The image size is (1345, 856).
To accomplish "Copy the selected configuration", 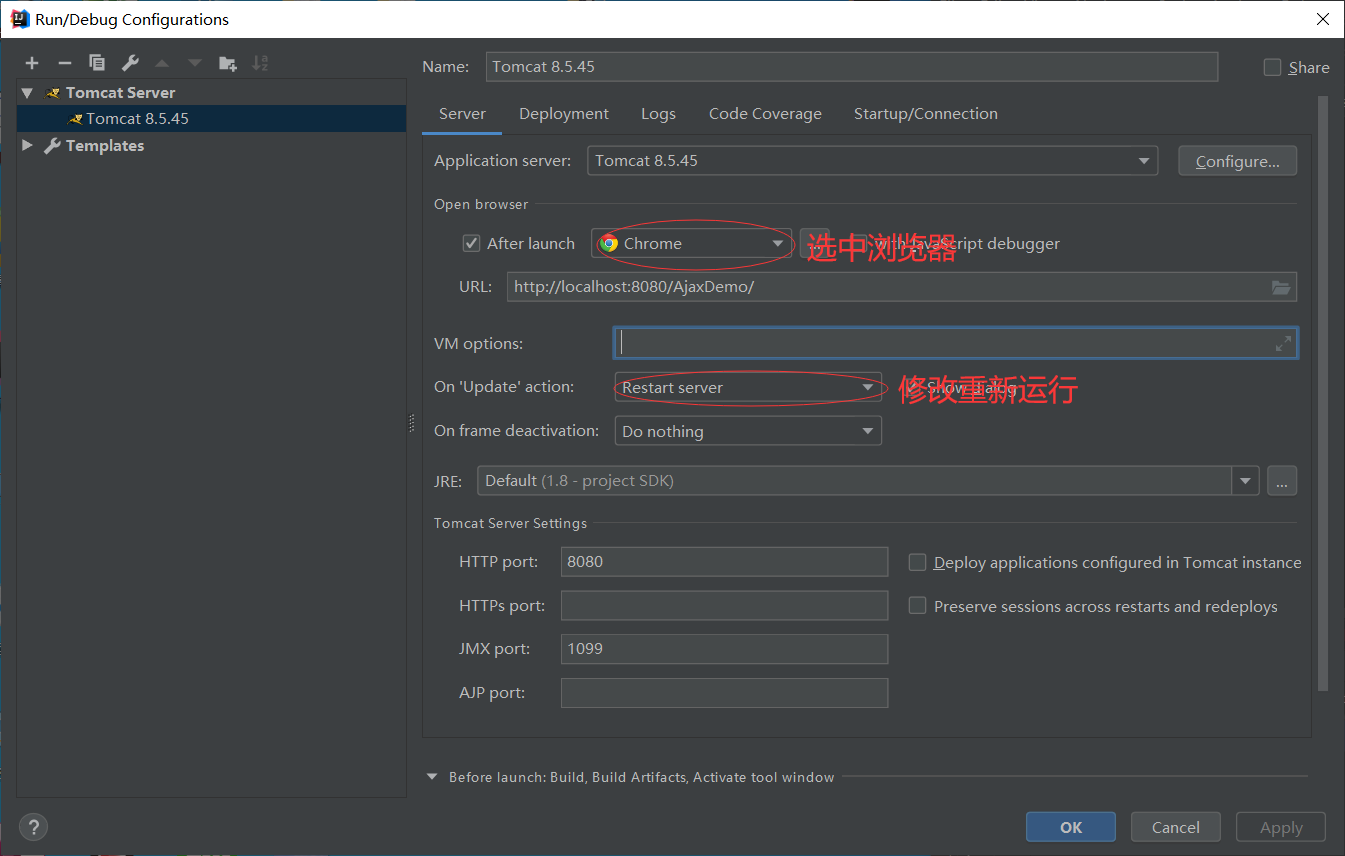I will tap(97, 63).
